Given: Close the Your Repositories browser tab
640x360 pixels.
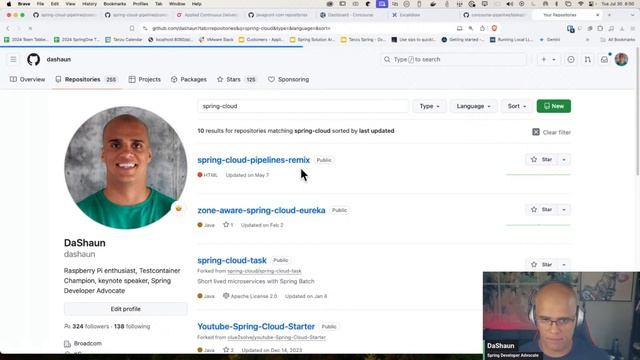Looking at the screenshot, I should click(598, 15).
